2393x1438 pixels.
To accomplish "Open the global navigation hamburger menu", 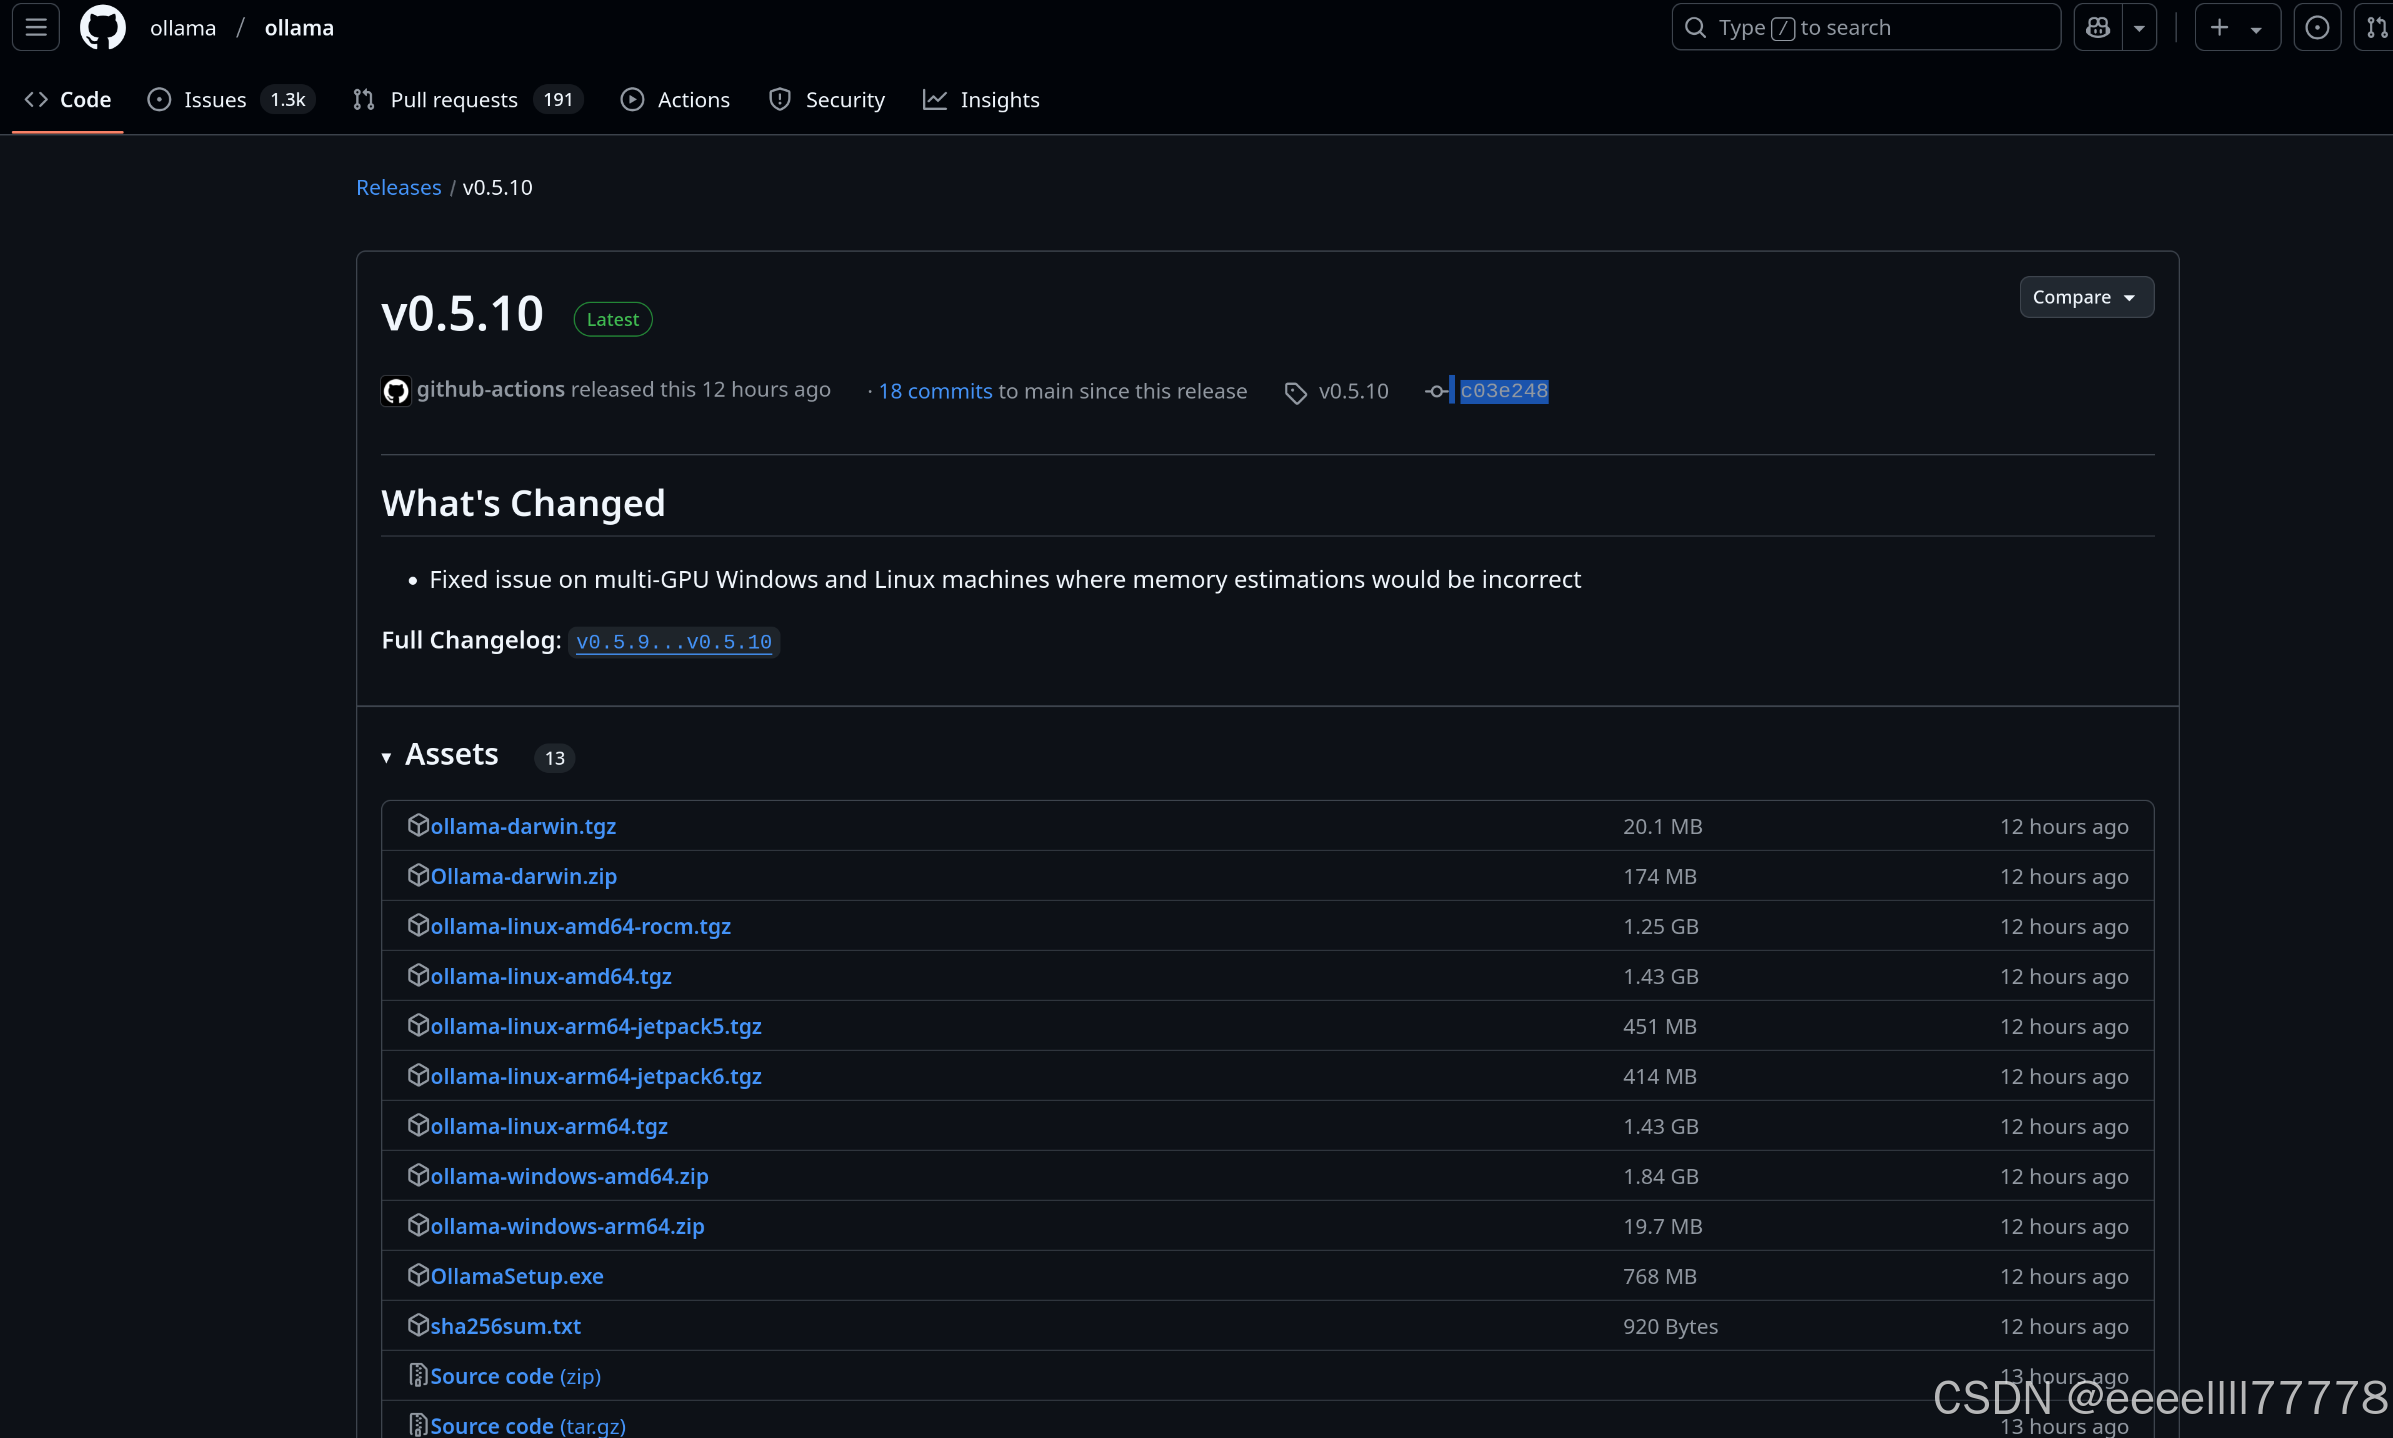I will [x=35, y=27].
